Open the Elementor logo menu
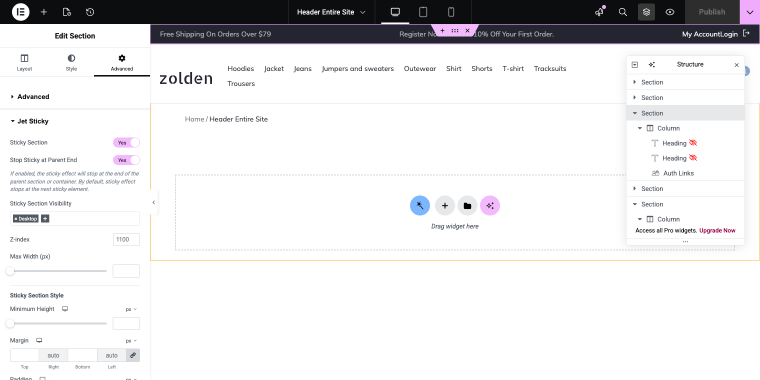This screenshot has height=380, width=760. coord(20,12)
